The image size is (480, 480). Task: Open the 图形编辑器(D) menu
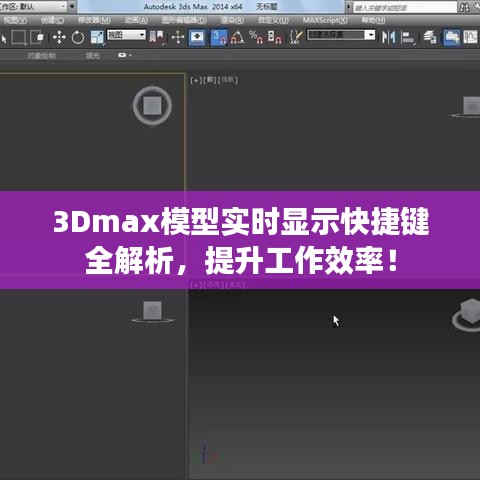tap(184, 20)
